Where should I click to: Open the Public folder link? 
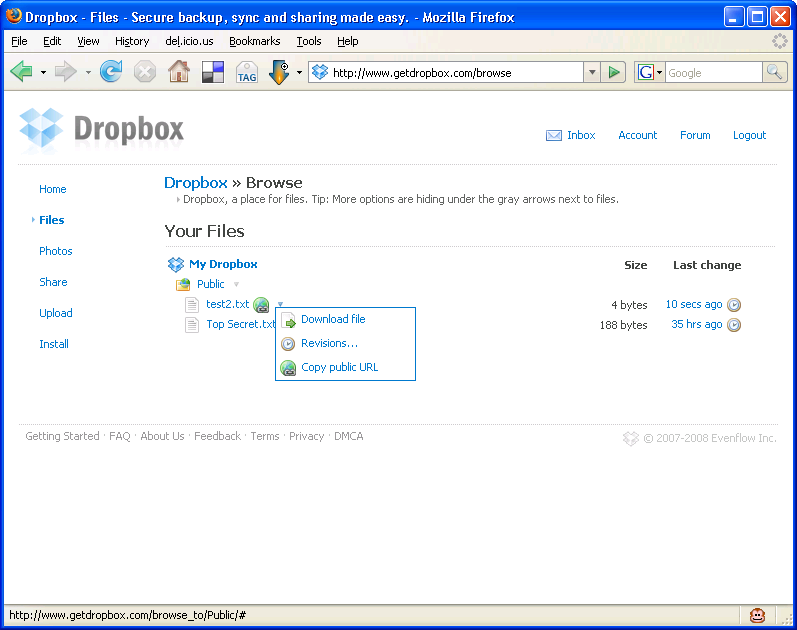210,284
